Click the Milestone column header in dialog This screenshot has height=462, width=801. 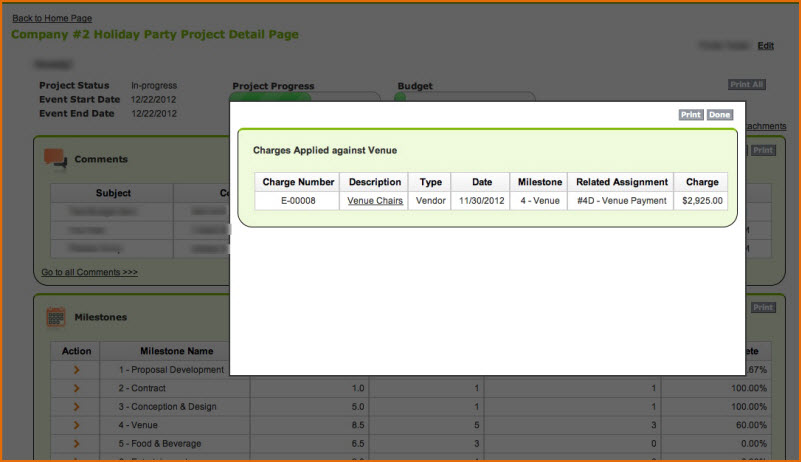click(539, 182)
